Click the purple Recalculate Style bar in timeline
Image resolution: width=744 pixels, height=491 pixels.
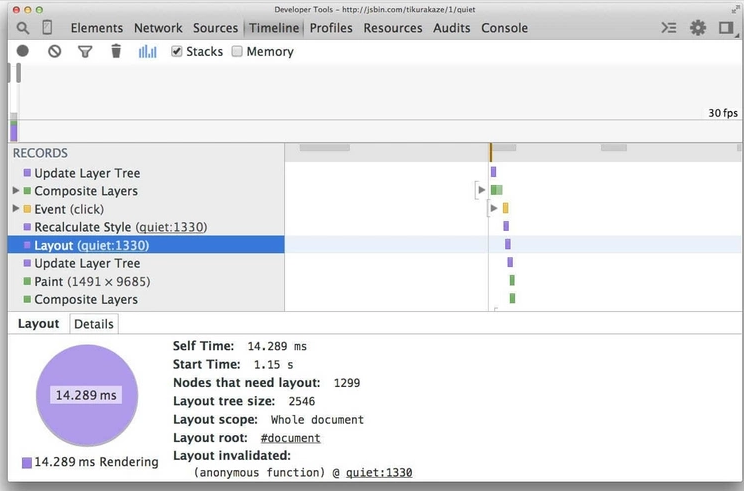pyautogui.click(x=506, y=226)
